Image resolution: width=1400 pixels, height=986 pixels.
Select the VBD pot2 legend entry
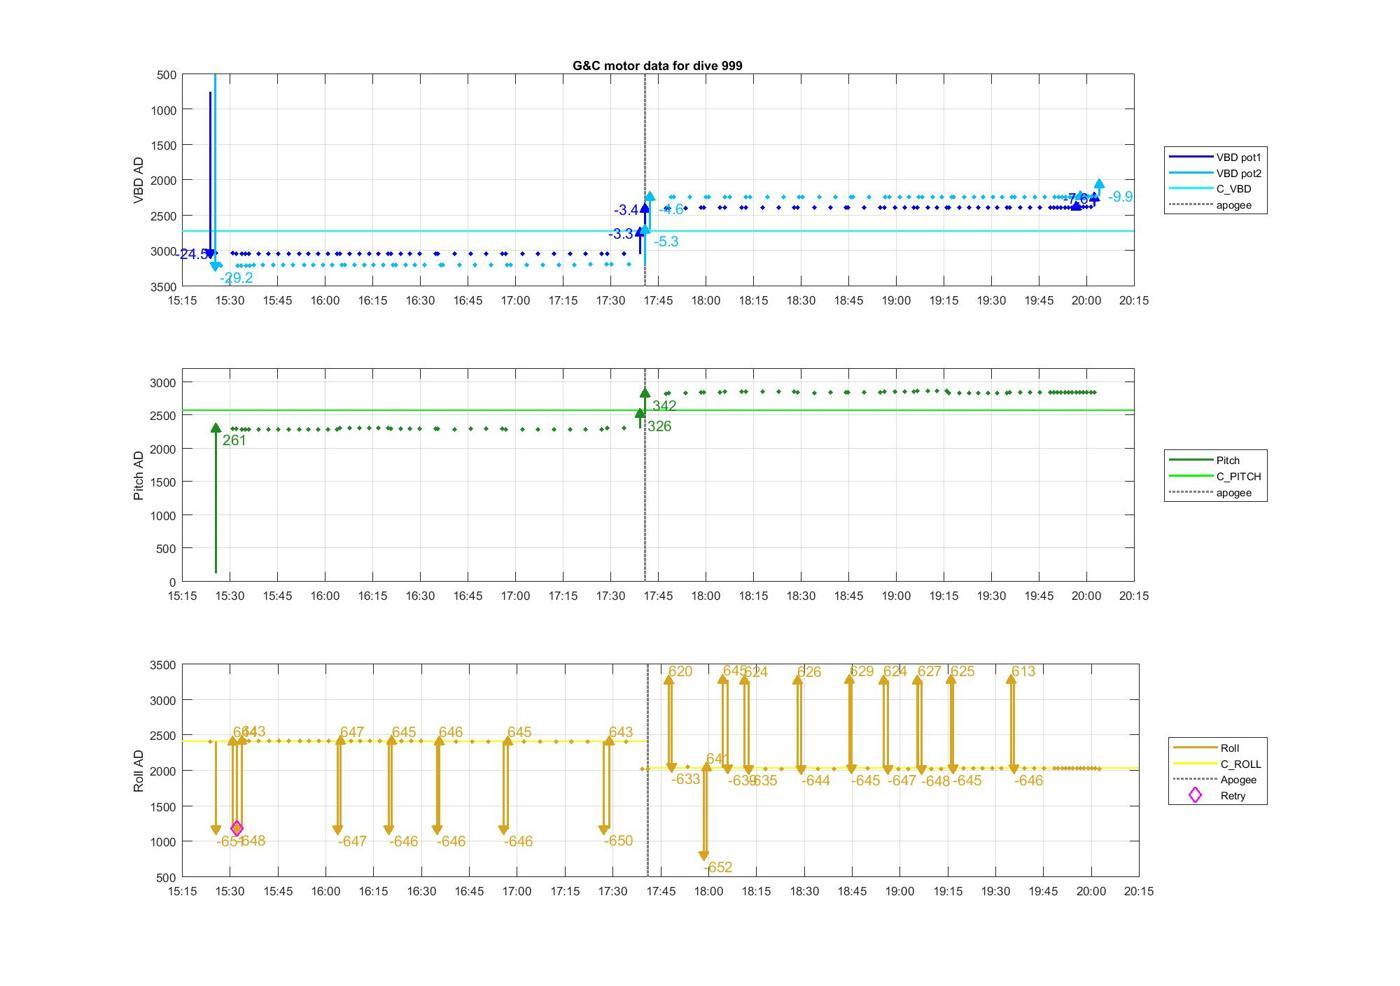pyautogui.click(x=1215, y=173)
